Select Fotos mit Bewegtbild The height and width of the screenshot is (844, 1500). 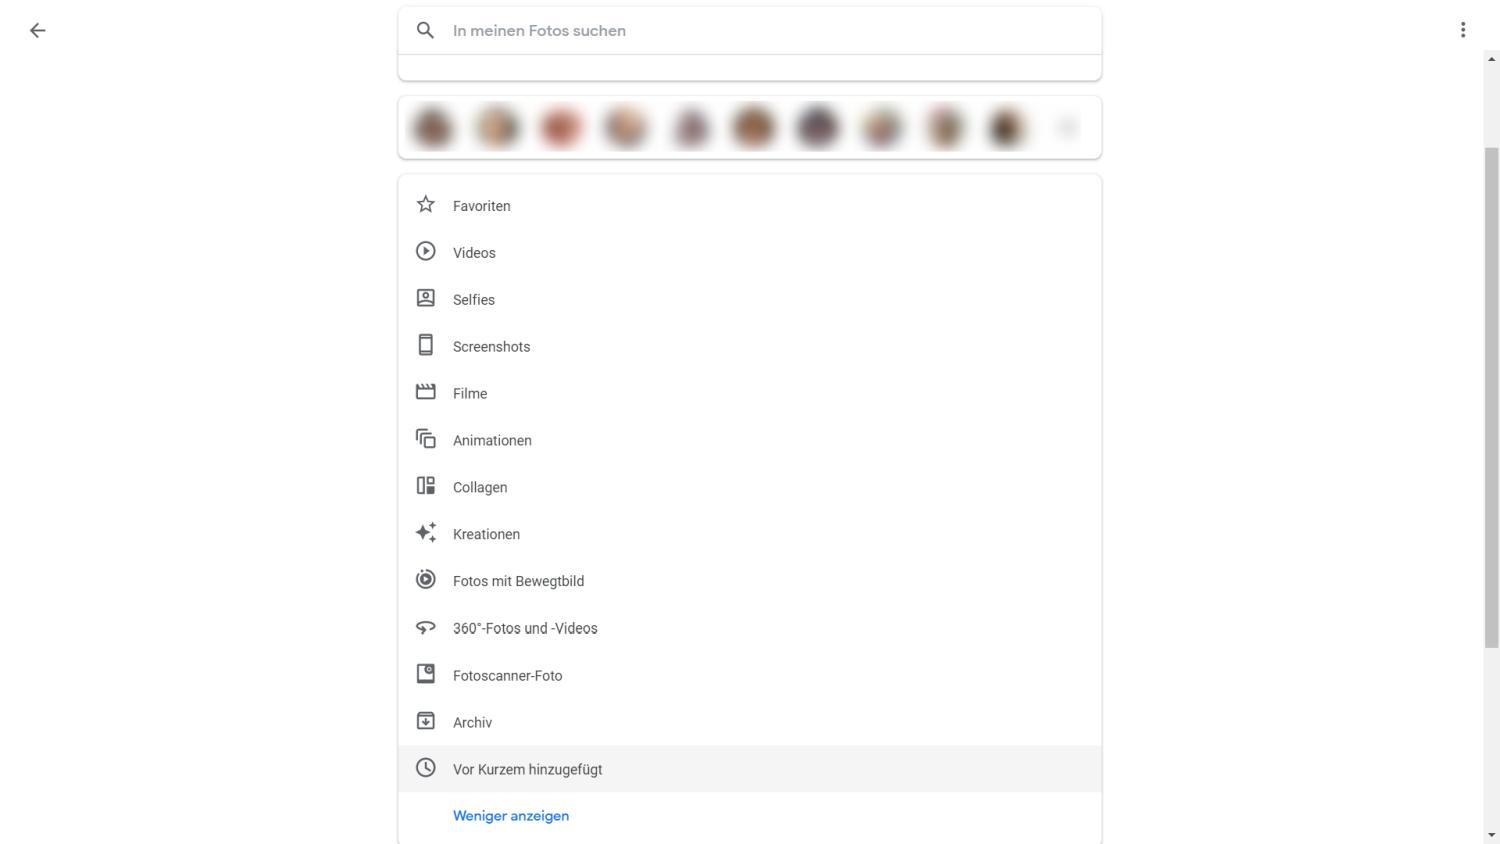(x=518, y=581)
